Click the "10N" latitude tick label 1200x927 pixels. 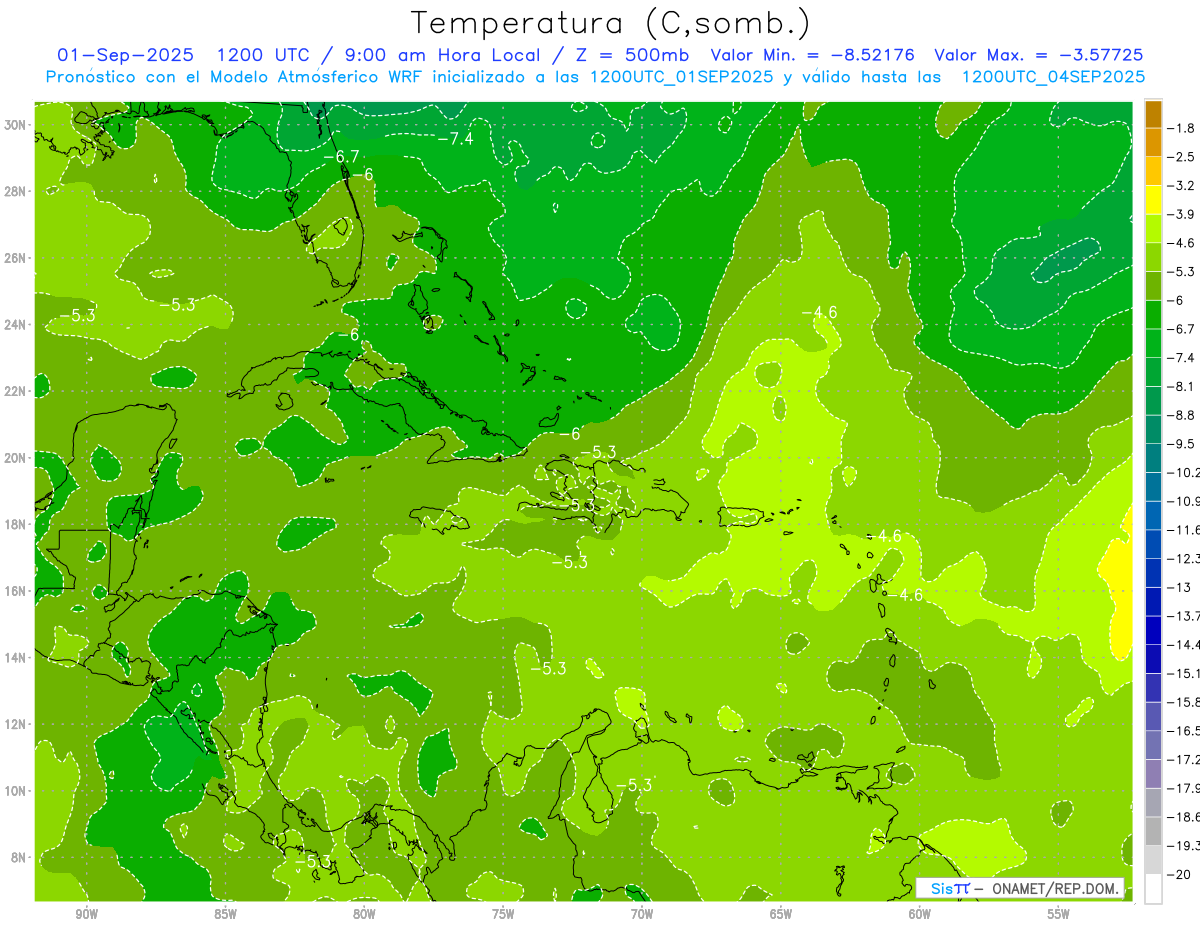point(15,791)
